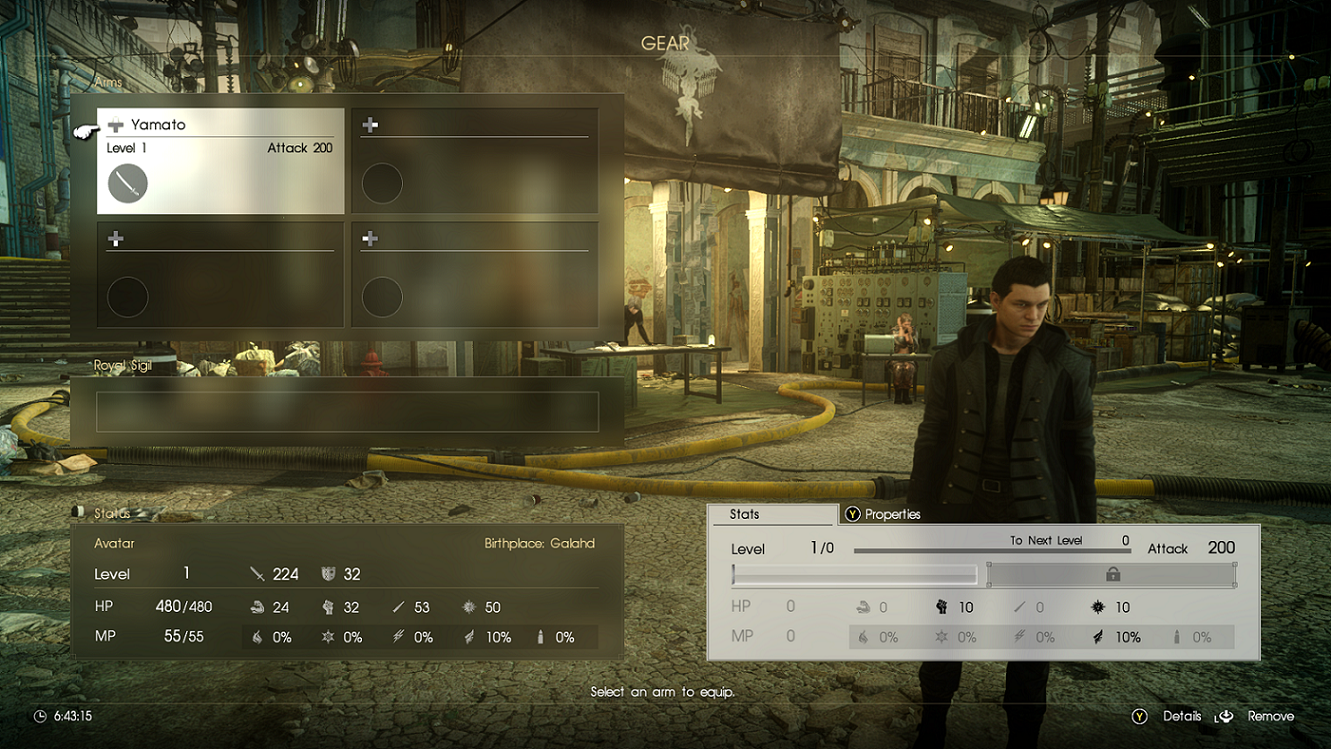Screen dimensions: 1331x749
Task: Click the bullet icon in weapon Stats panel
Action: coord(1176,637)
